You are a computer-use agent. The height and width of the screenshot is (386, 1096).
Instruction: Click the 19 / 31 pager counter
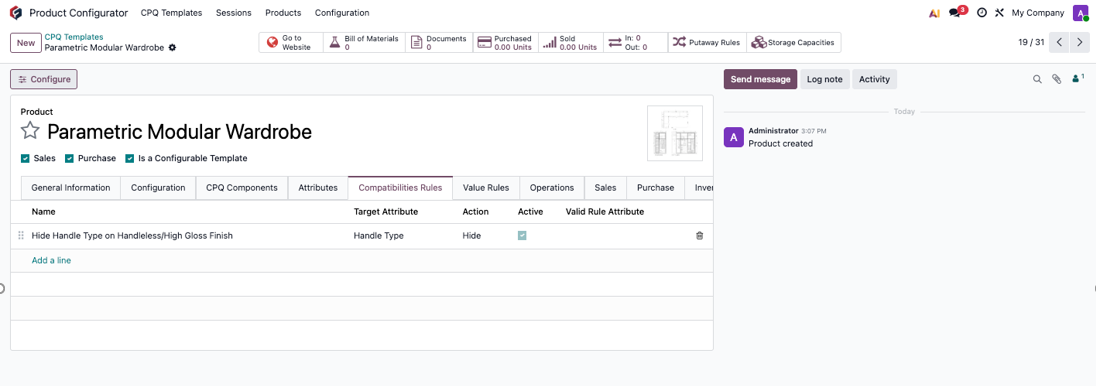coord(1031,42)
